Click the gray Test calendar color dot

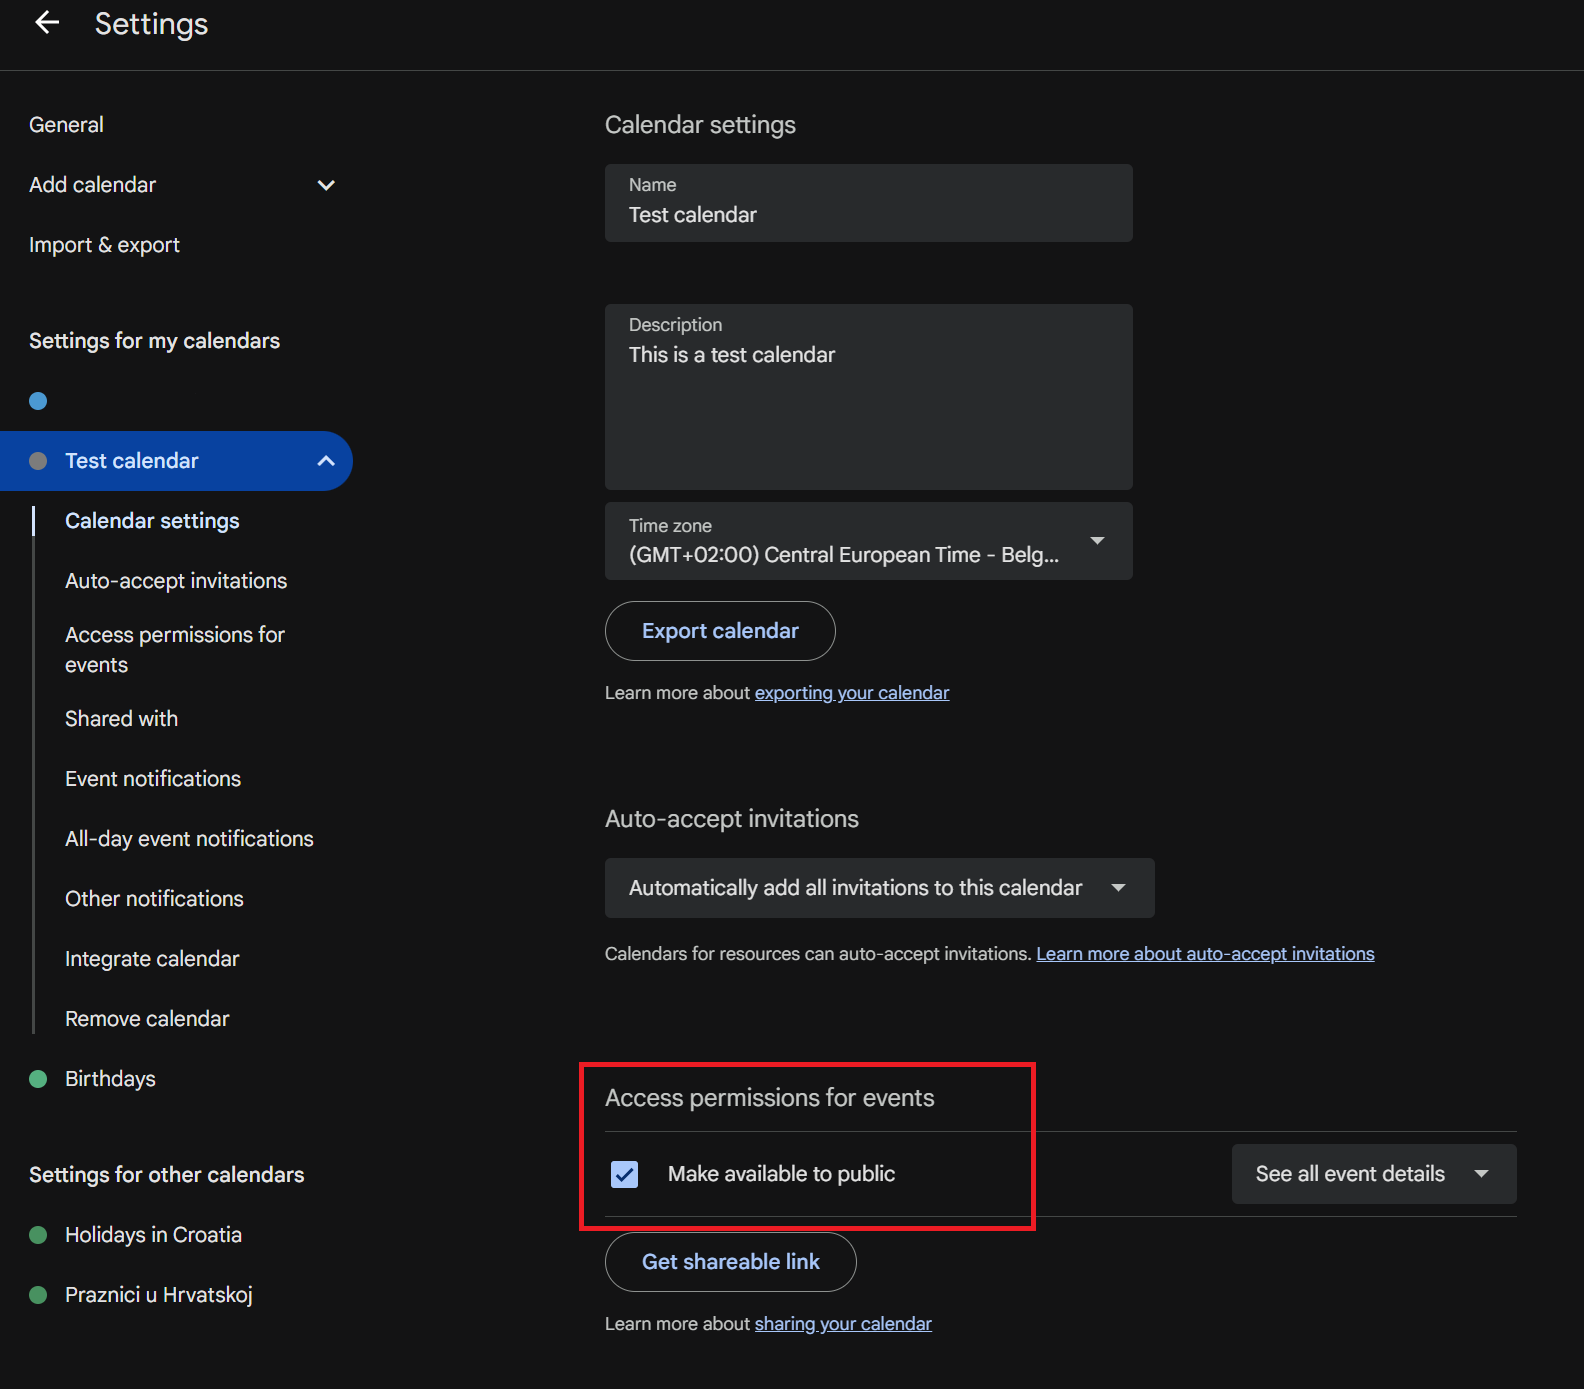point(38,461)
